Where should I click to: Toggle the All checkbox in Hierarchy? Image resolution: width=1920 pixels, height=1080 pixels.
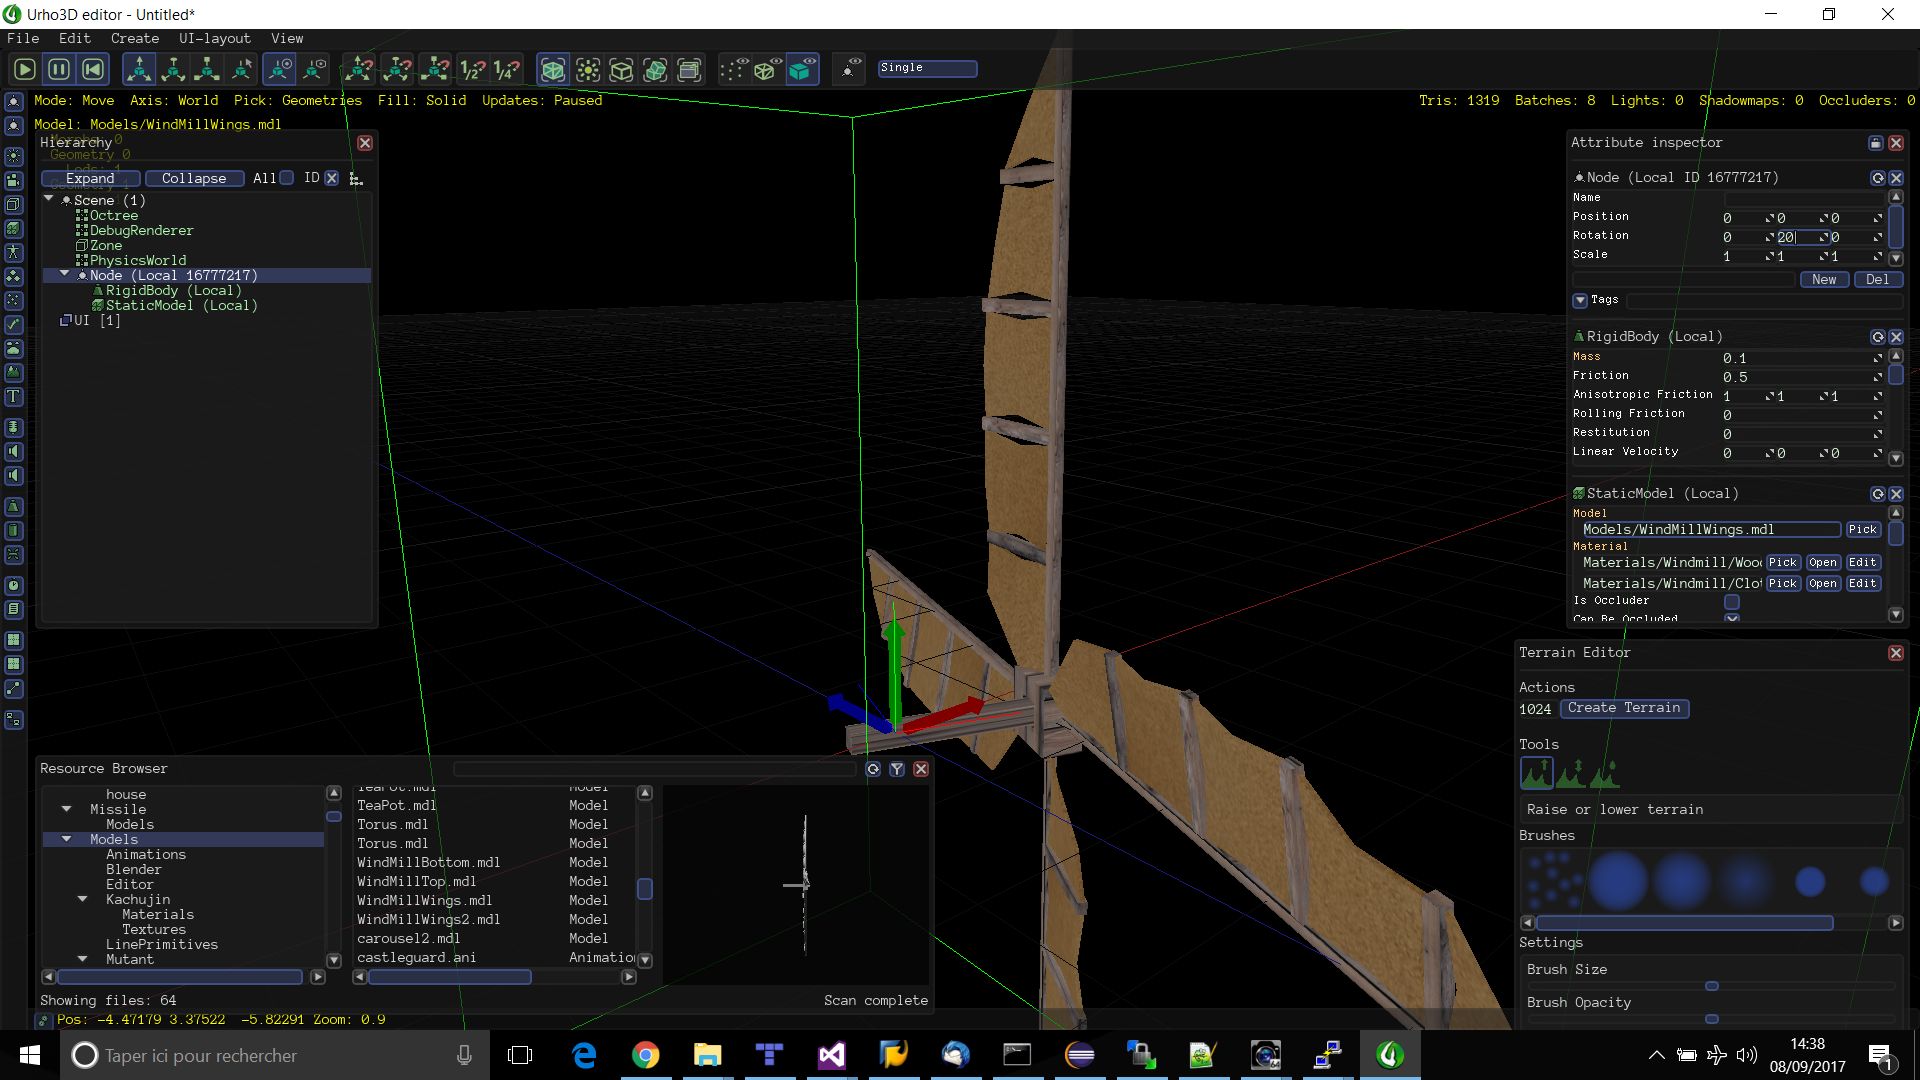pos(287,178)
